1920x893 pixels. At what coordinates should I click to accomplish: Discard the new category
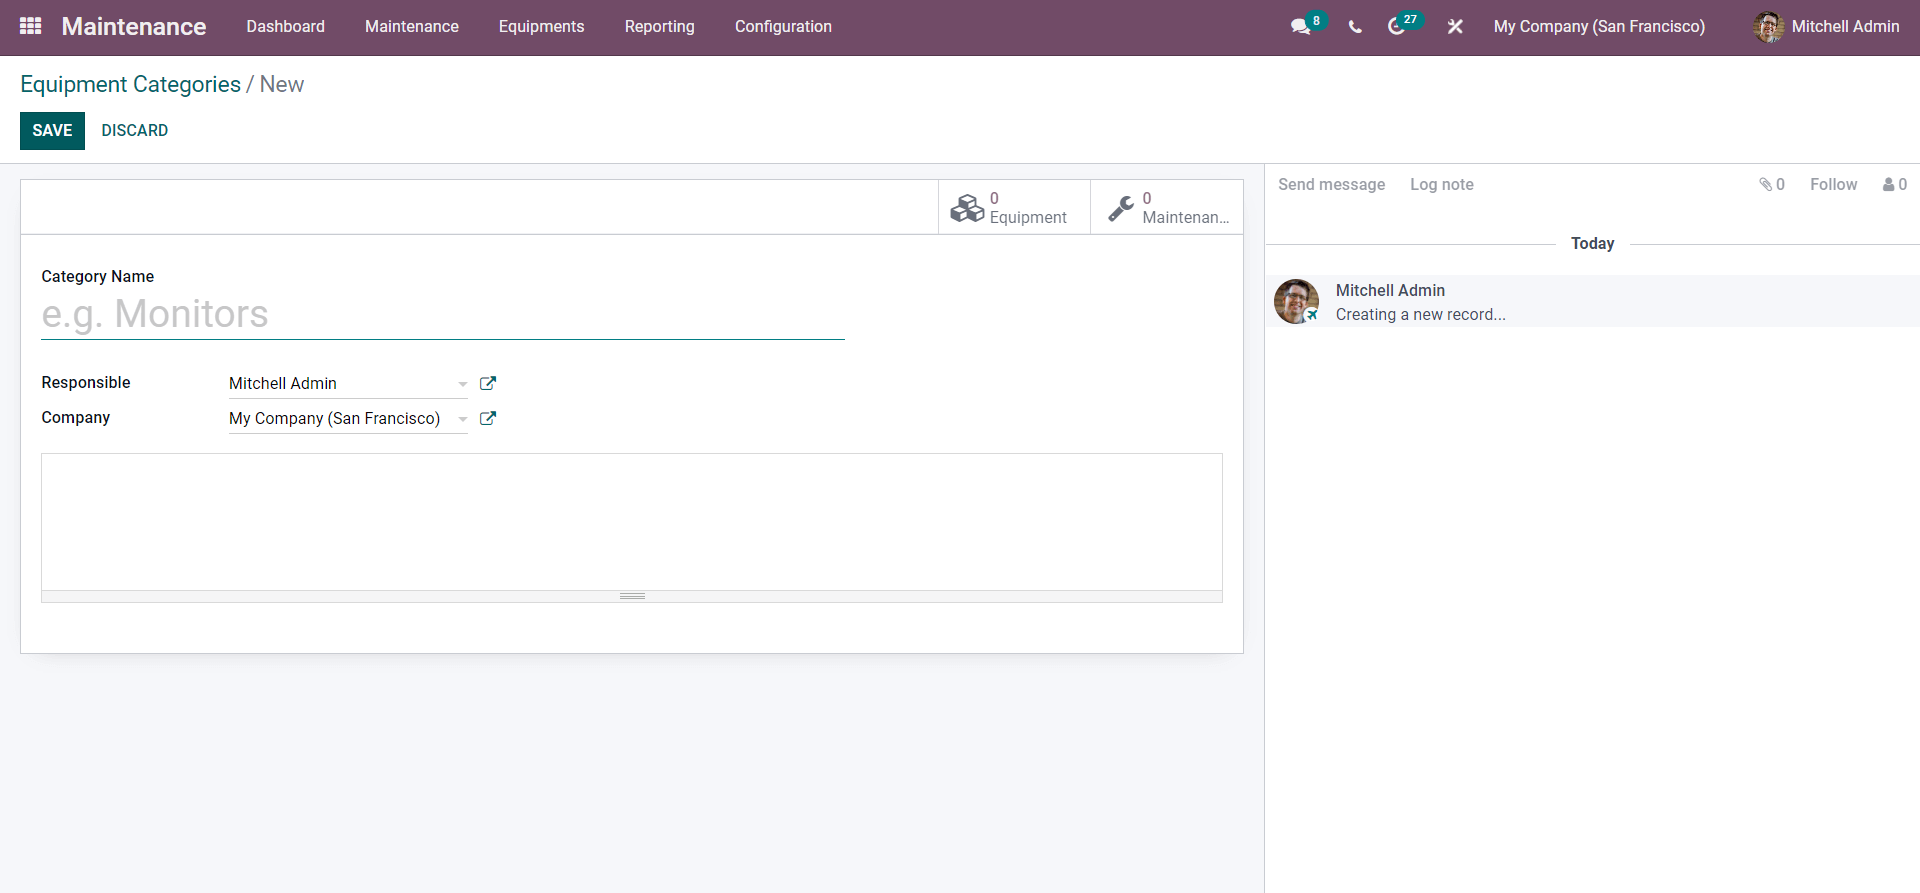point(135,131)
